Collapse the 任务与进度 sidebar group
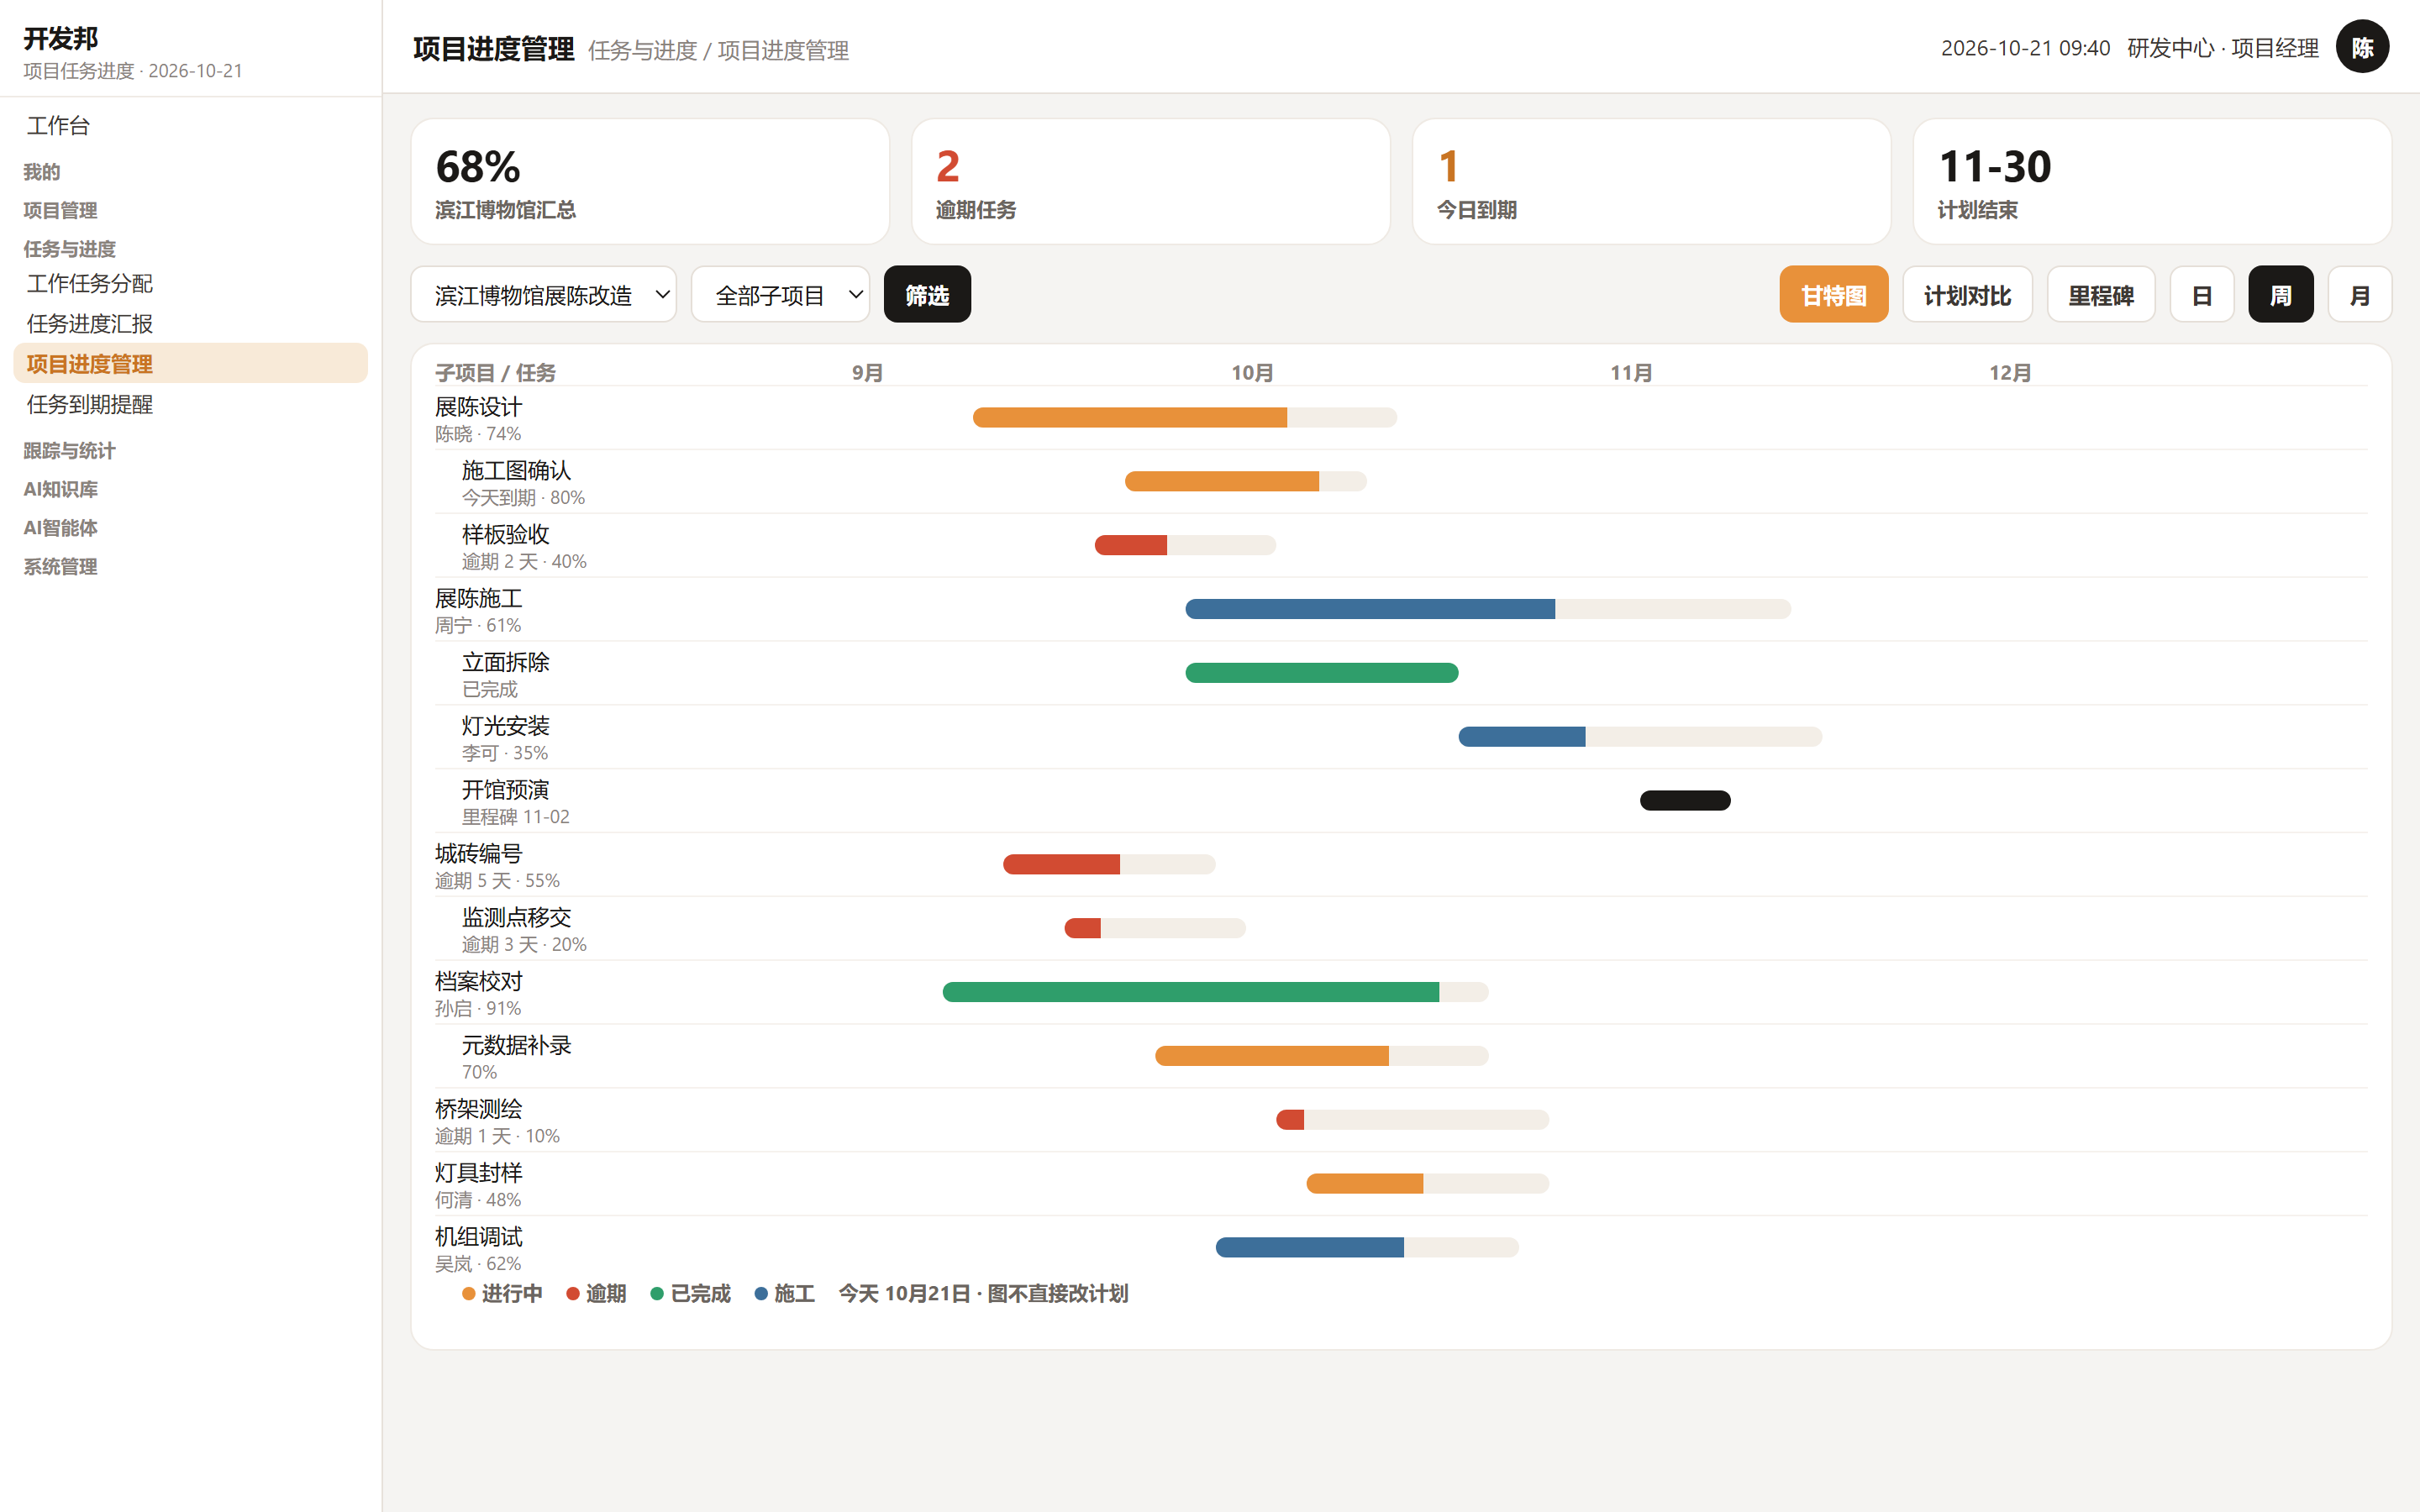The image size is (2420, 1512). point(69,249)
